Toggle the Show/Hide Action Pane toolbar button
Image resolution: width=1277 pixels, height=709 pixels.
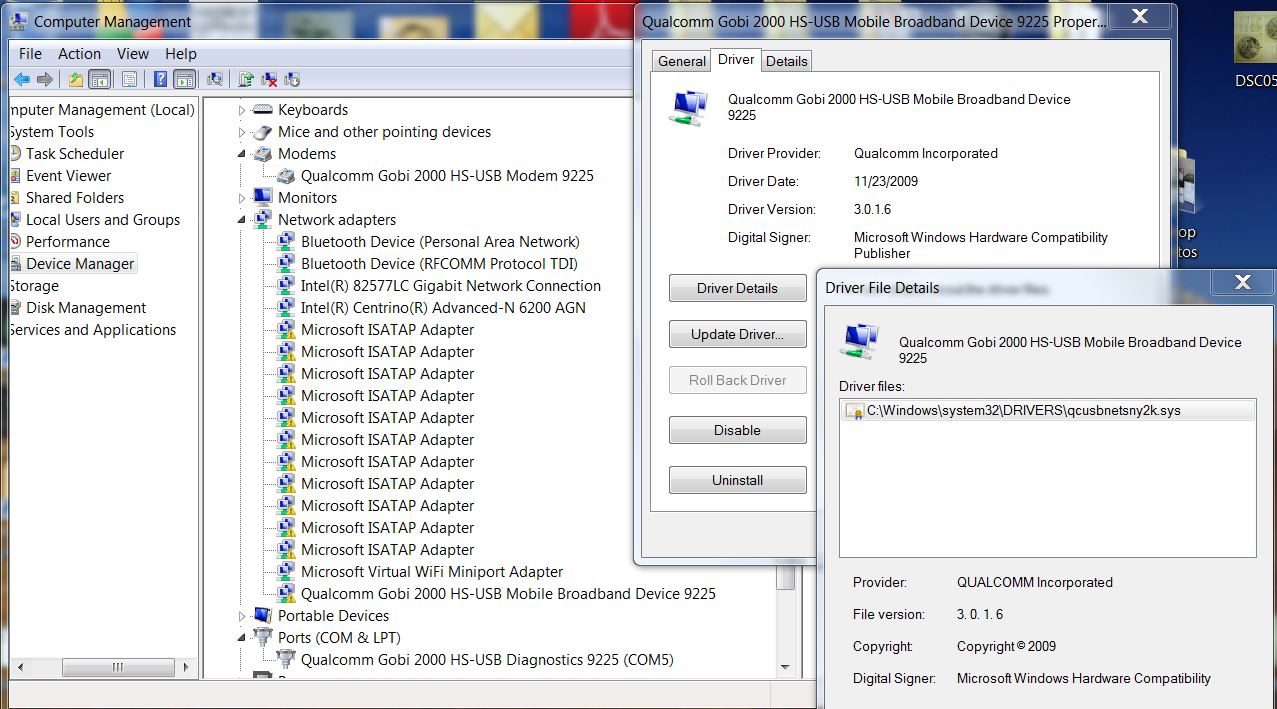pos(185,80)
